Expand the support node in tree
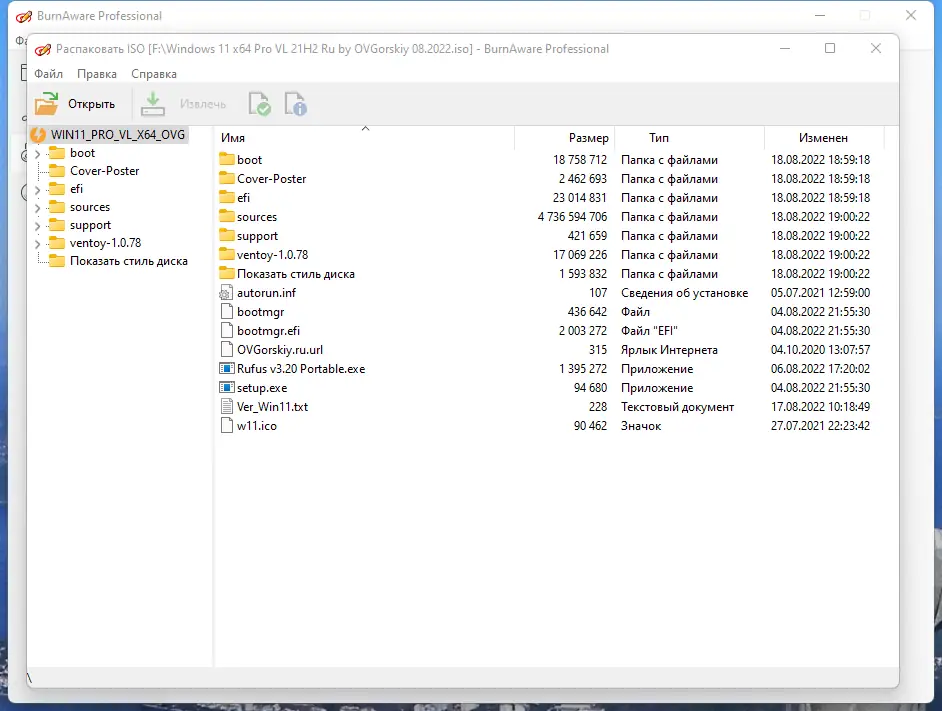 click(x=37, y=226)
